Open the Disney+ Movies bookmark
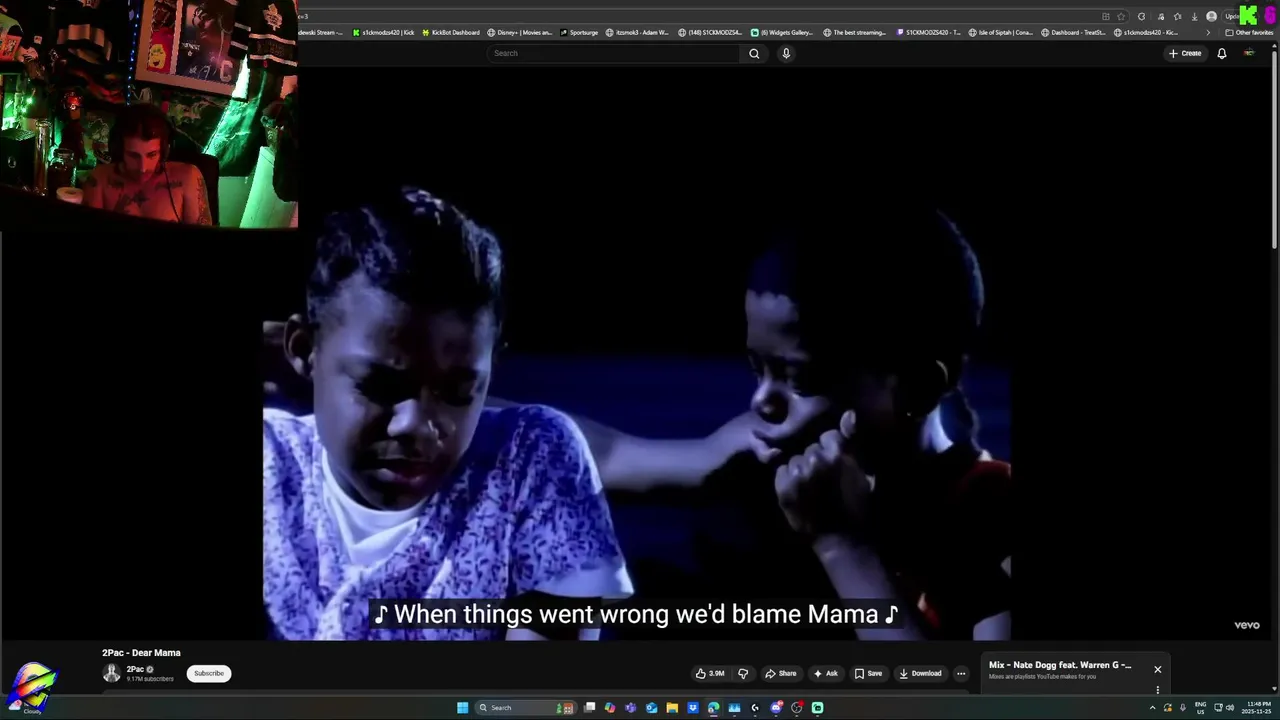The image size is (1280, 720). [520, 32]
